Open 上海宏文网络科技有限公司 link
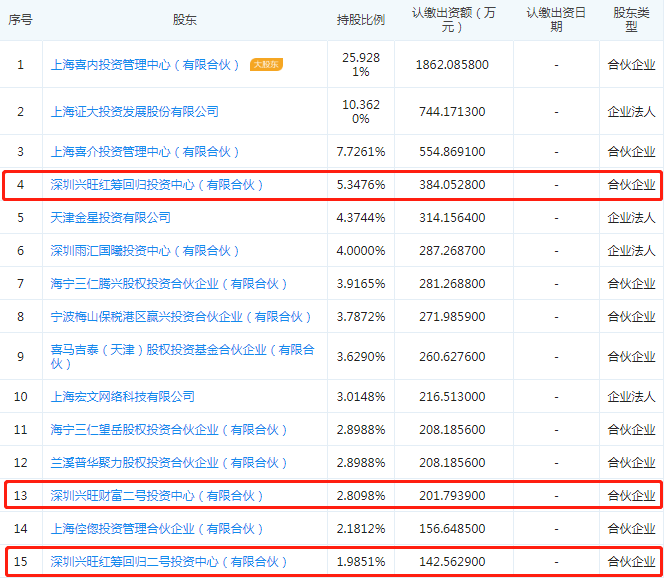The height and width of the screenshot is (578, 664). [122, 397]
